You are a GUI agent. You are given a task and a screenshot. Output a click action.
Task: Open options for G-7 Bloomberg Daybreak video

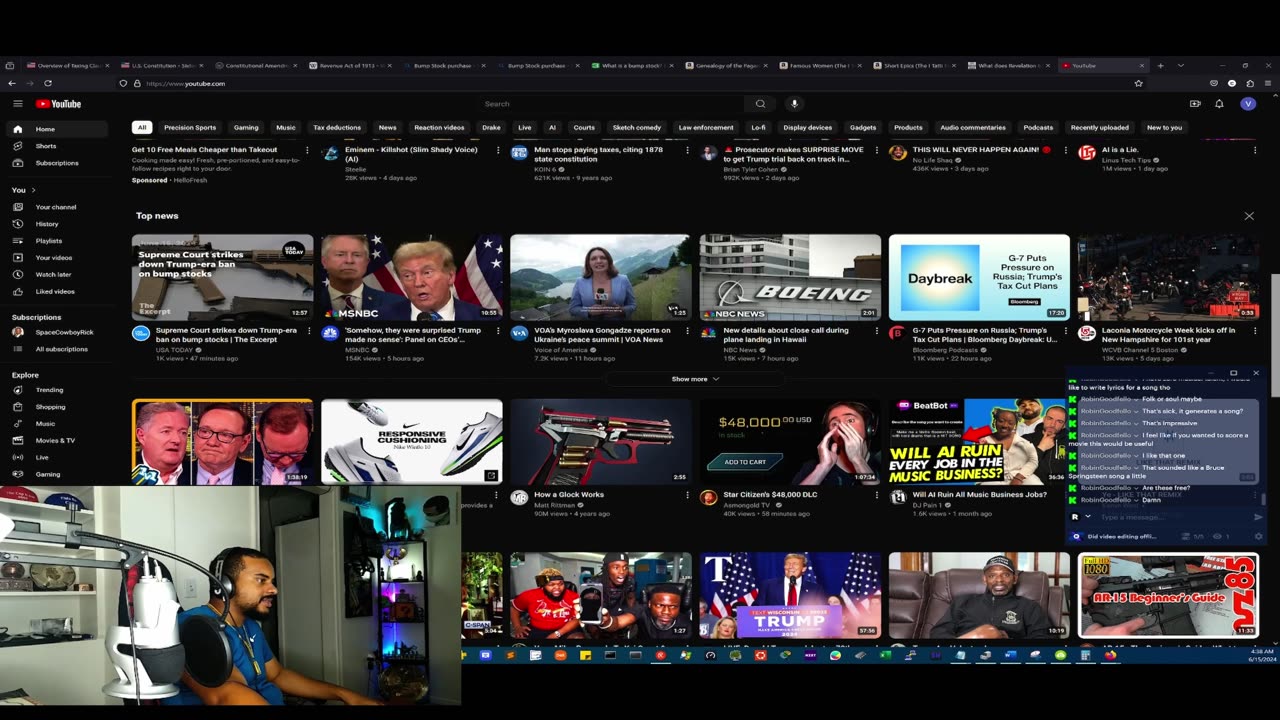click(x=1065, y=332)
